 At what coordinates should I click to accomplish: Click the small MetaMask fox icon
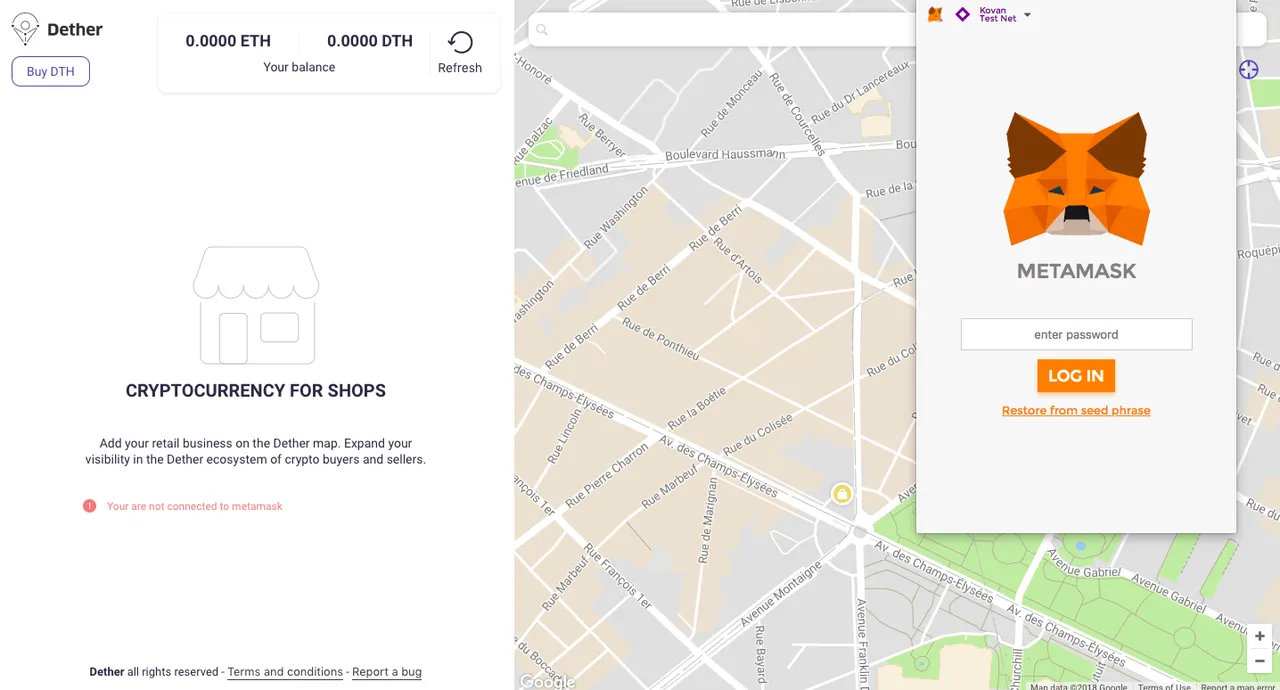[x=935, y=14]
